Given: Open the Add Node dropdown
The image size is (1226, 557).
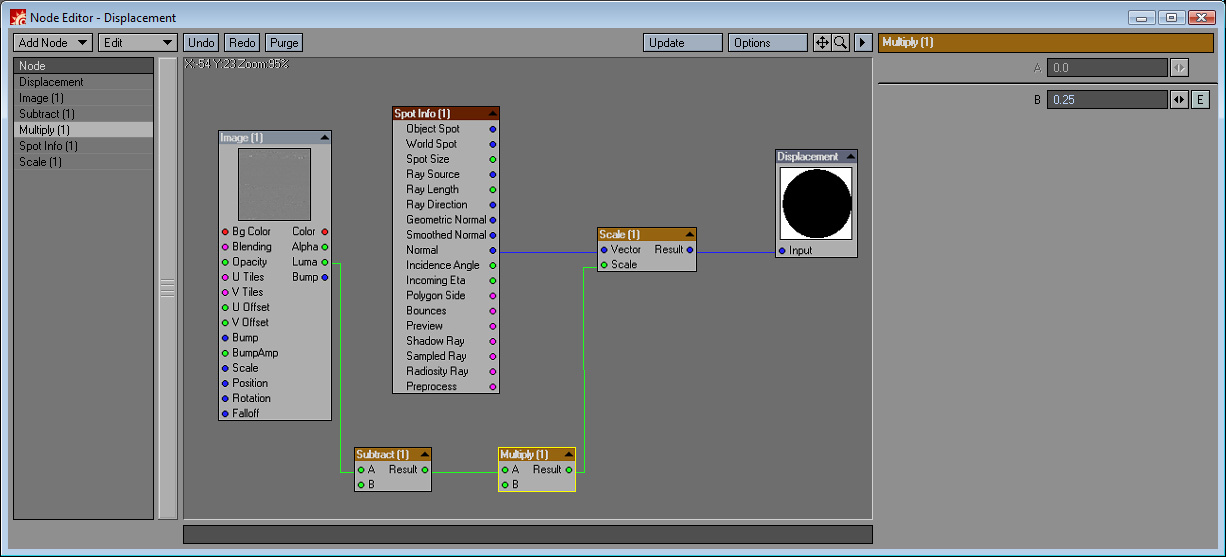Looking at the screenshot, I should pyautogui.click(x=53, y=43).
